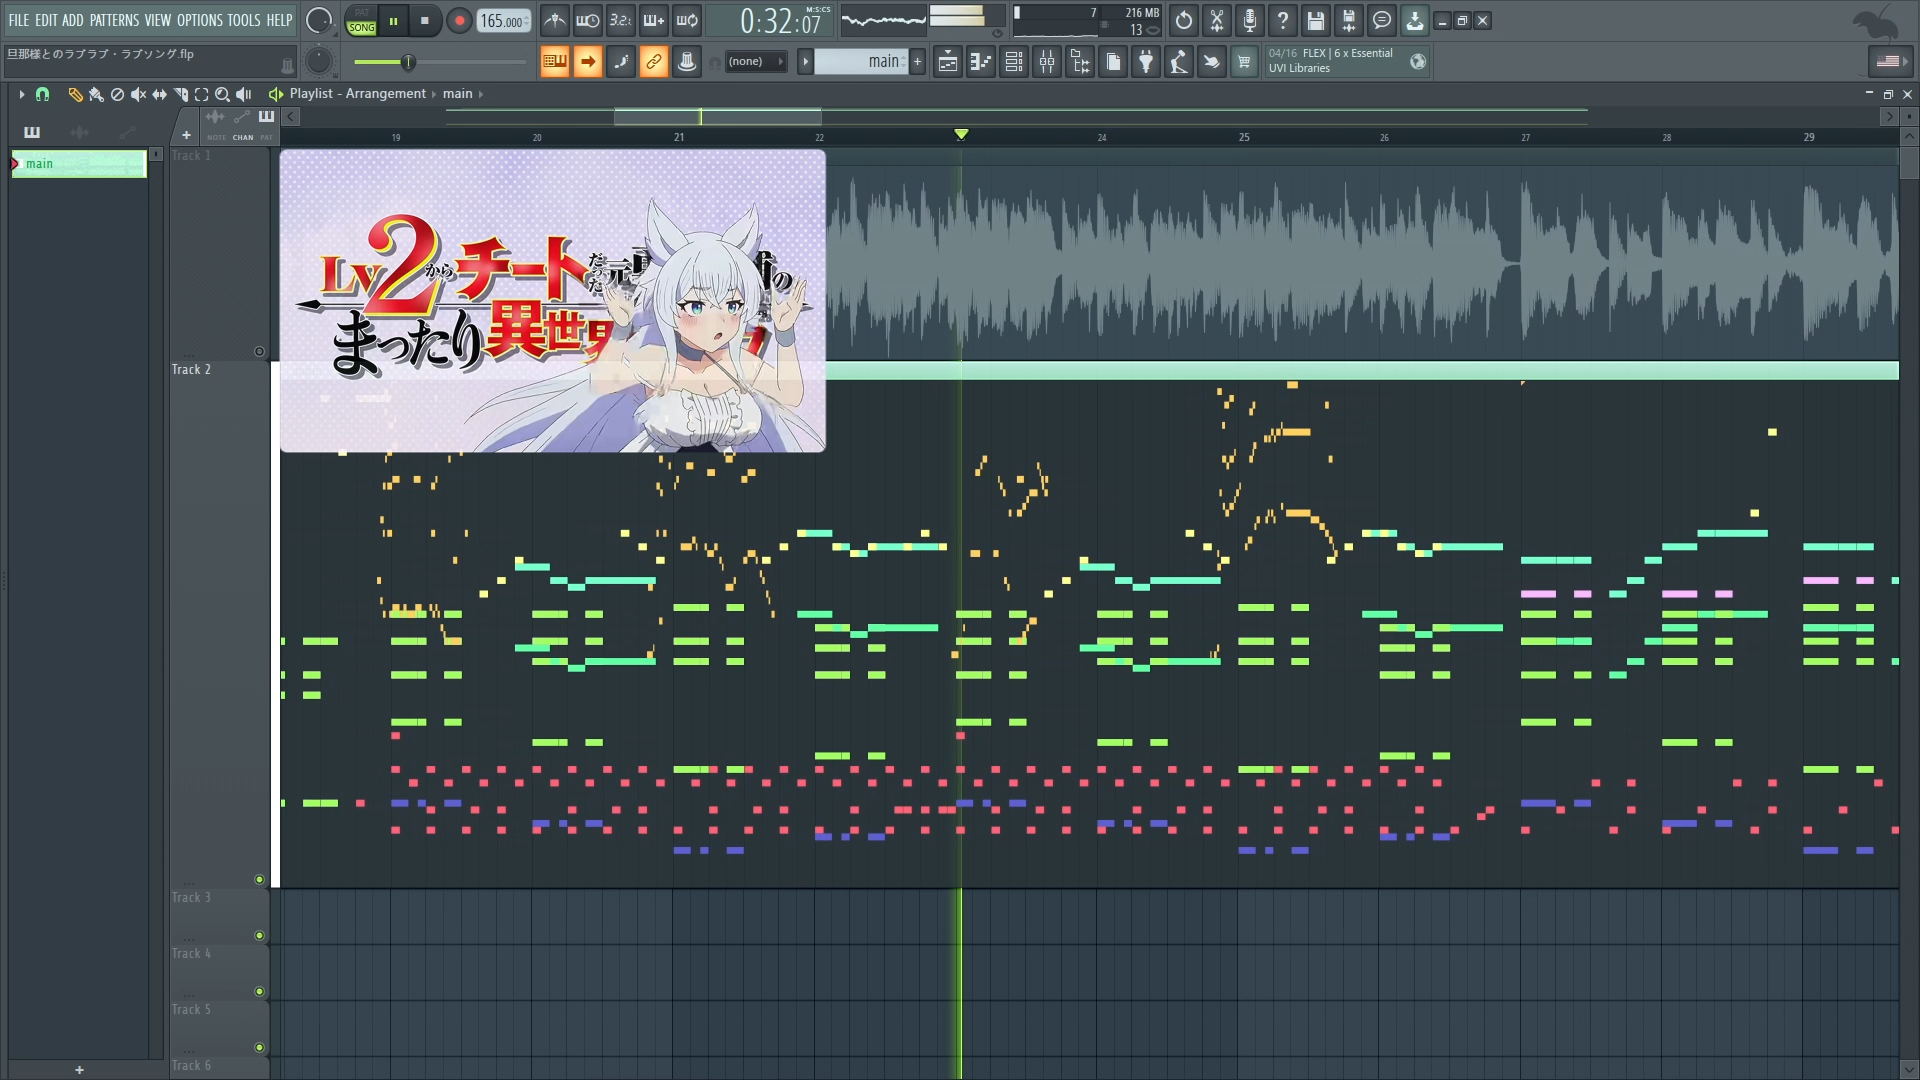Click the 165.000 tempo field

coord(503,21)
